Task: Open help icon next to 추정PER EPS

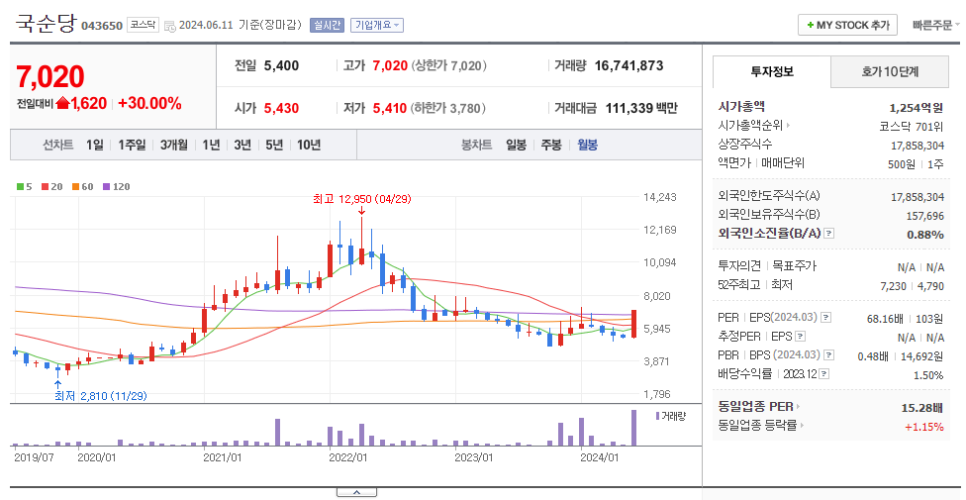Action: click(799, 337)
